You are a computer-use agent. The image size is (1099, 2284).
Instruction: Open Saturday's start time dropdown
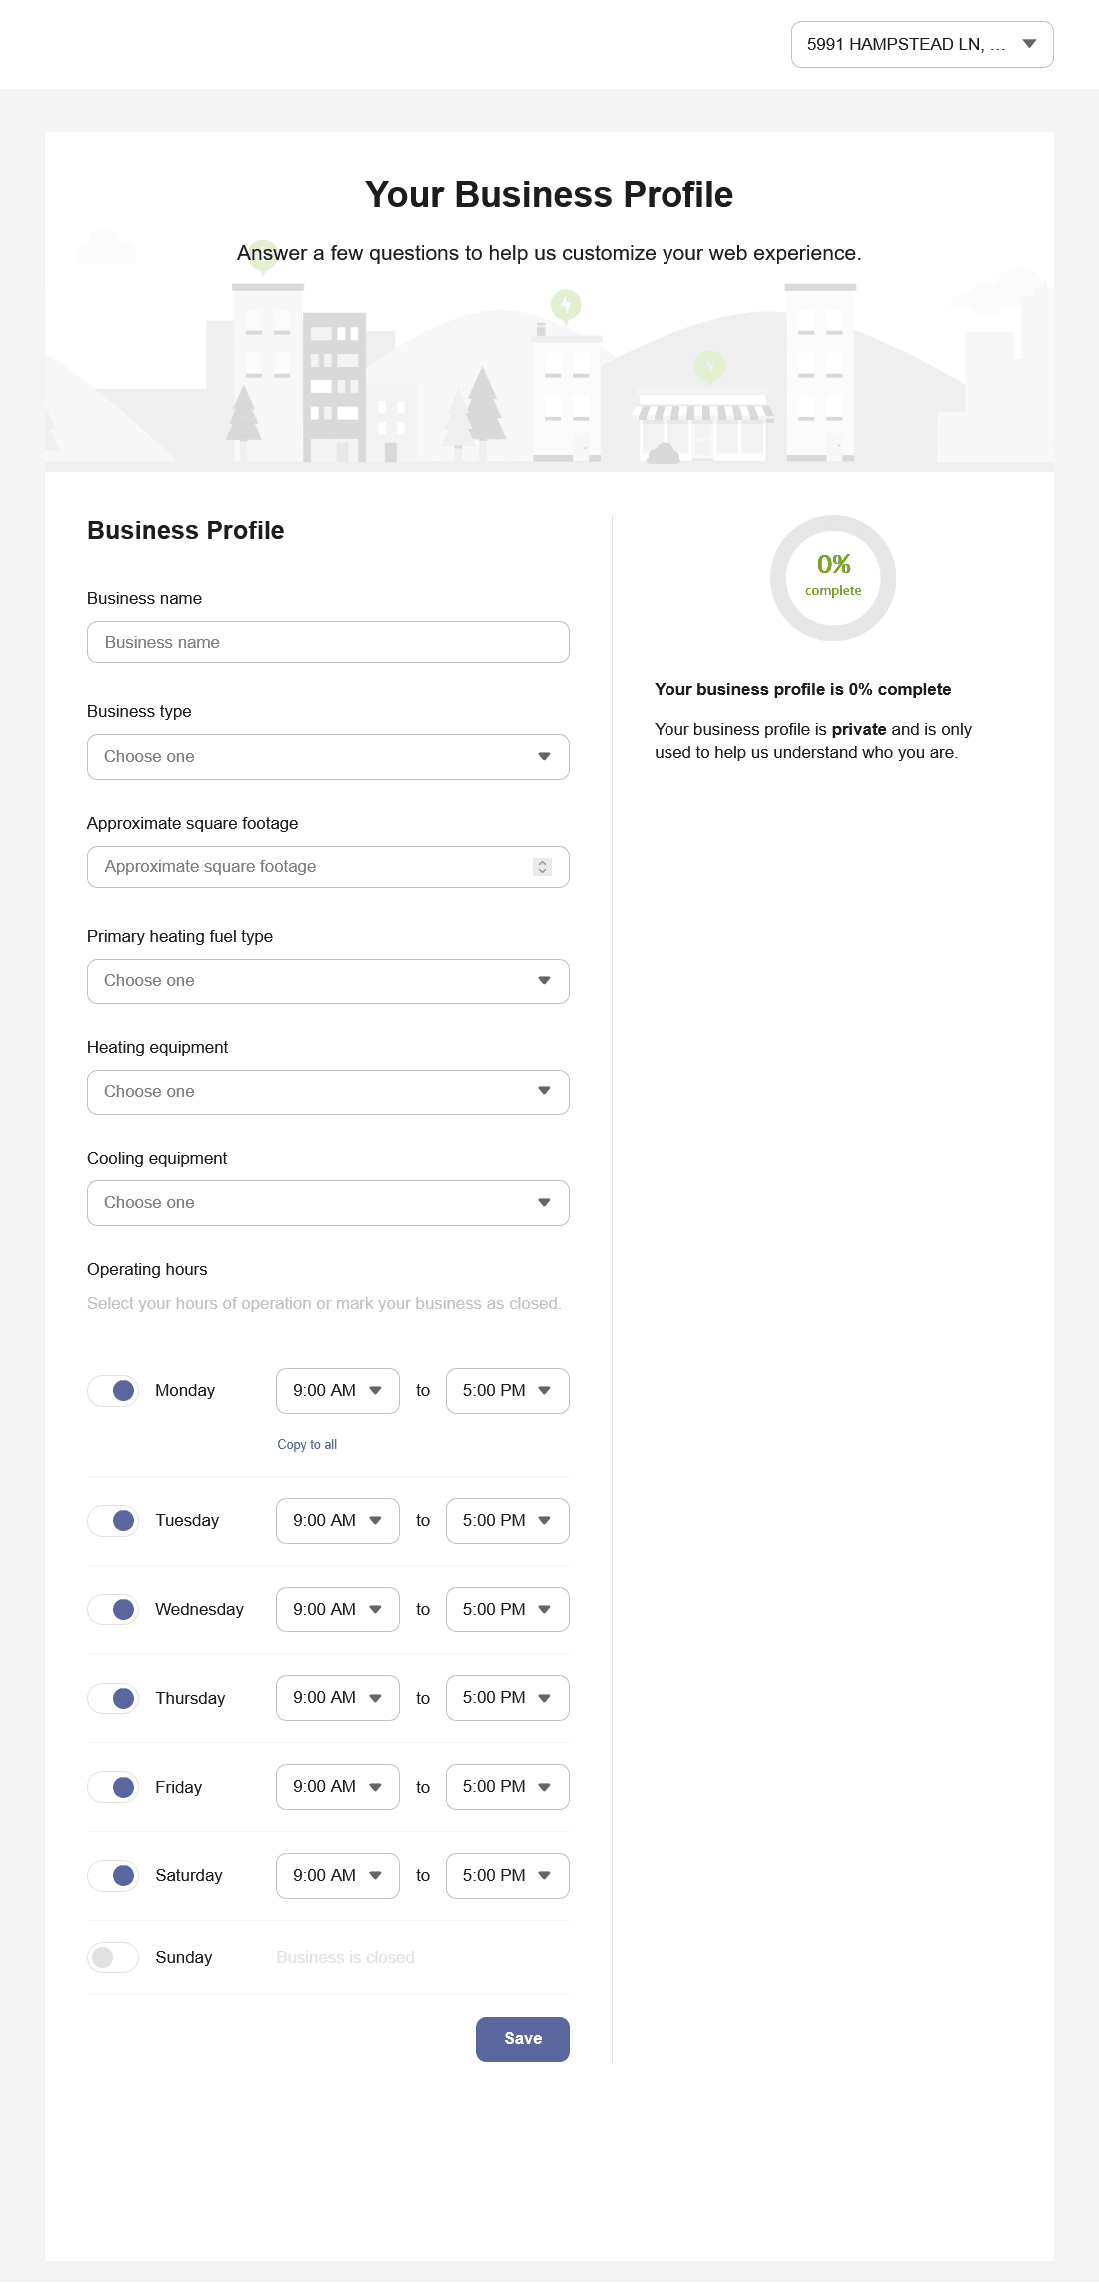337,1875
